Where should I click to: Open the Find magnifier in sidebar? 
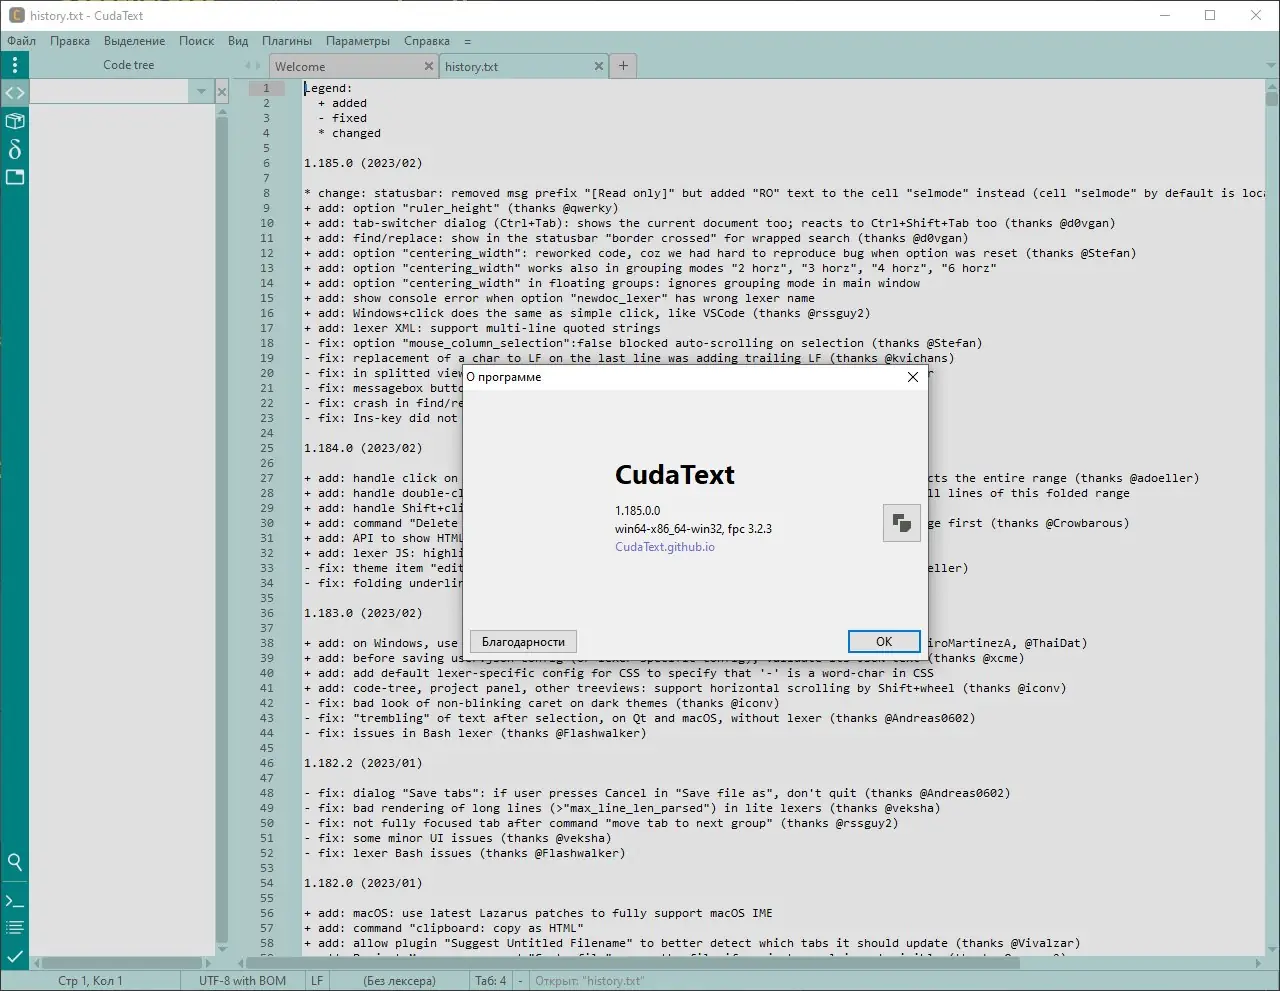15,862
